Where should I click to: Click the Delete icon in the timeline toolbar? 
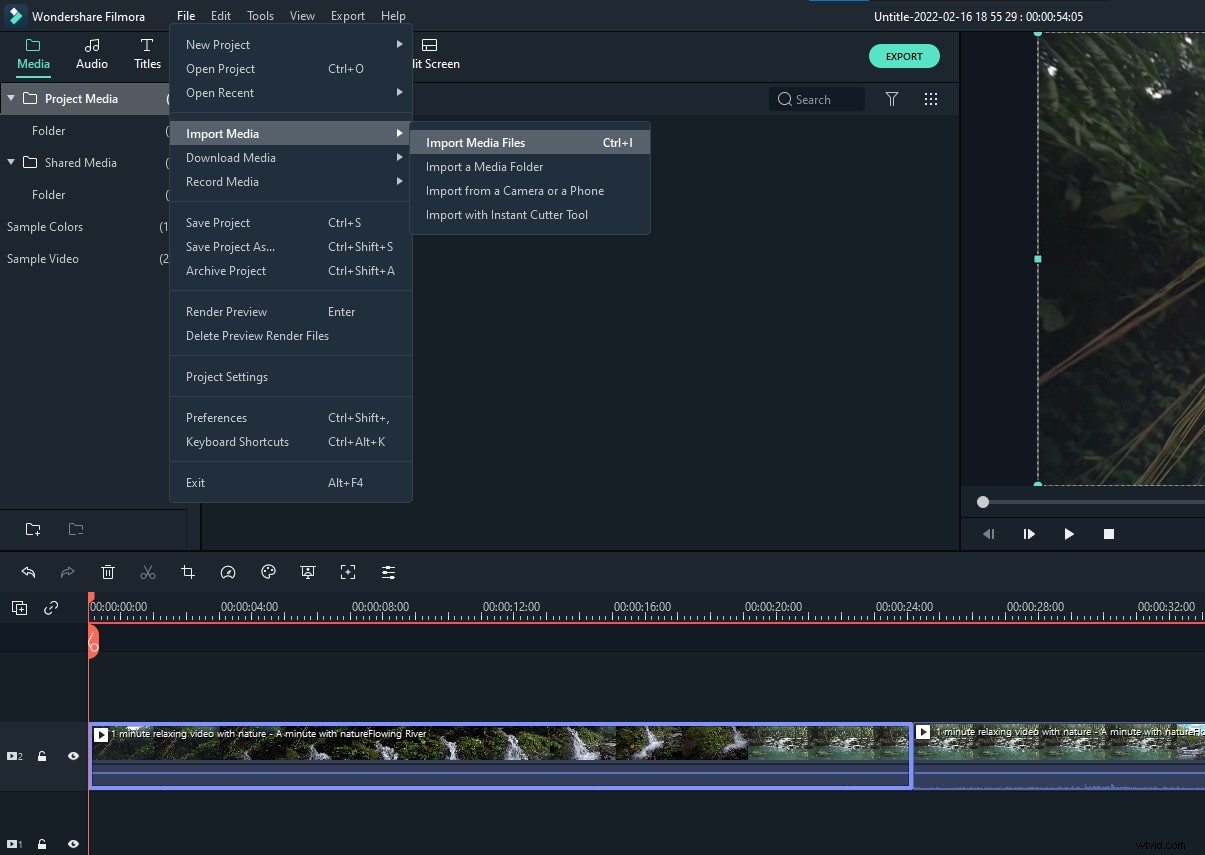pyautogui.click(x=108, y=572)
